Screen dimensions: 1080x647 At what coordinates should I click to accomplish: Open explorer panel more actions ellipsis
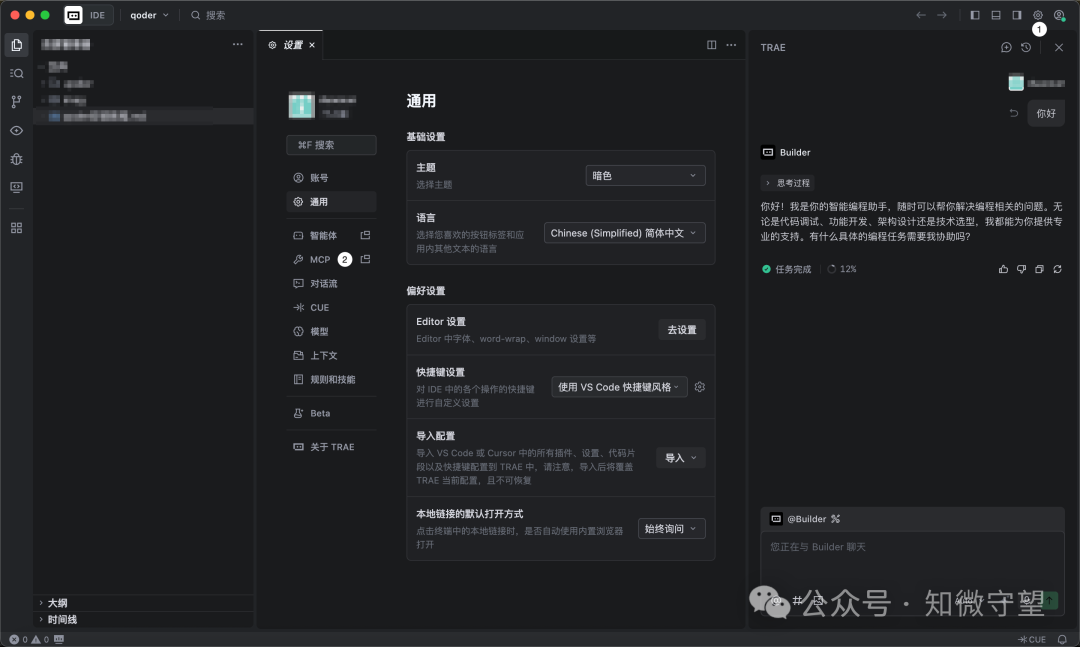pos(238,44)
